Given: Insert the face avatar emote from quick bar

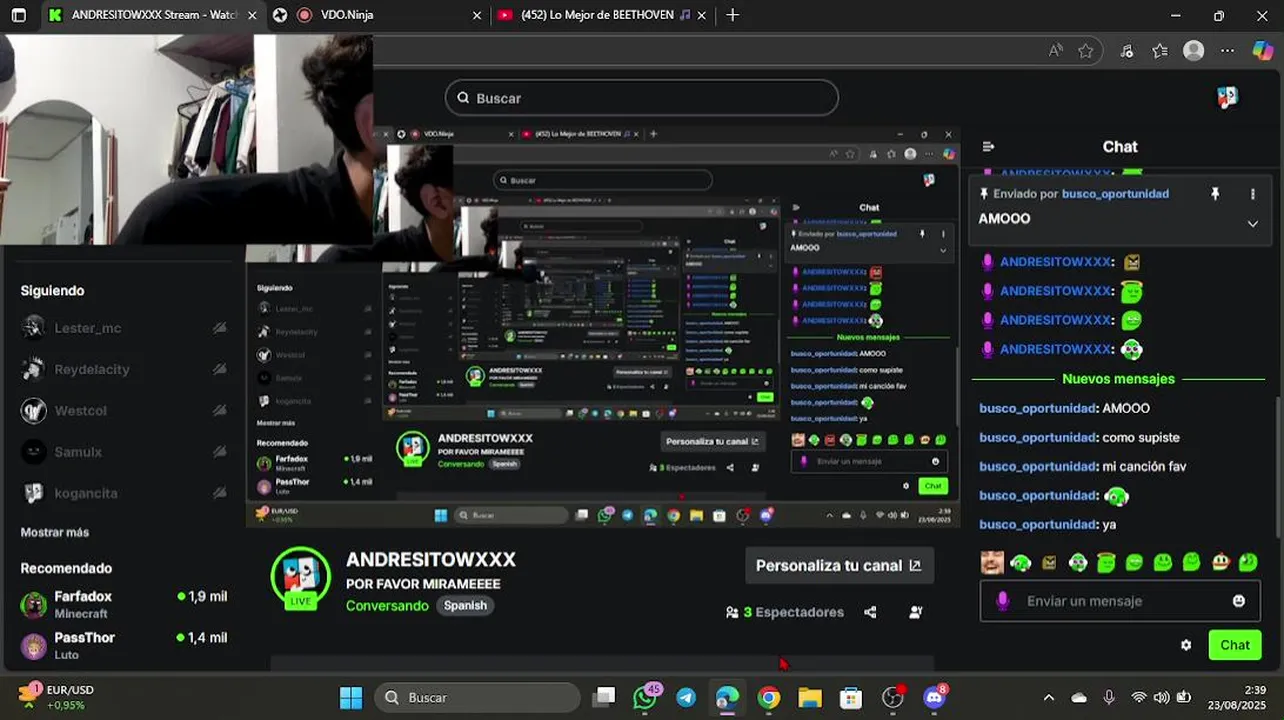Looking at the screenshot, I should point(991,562).
